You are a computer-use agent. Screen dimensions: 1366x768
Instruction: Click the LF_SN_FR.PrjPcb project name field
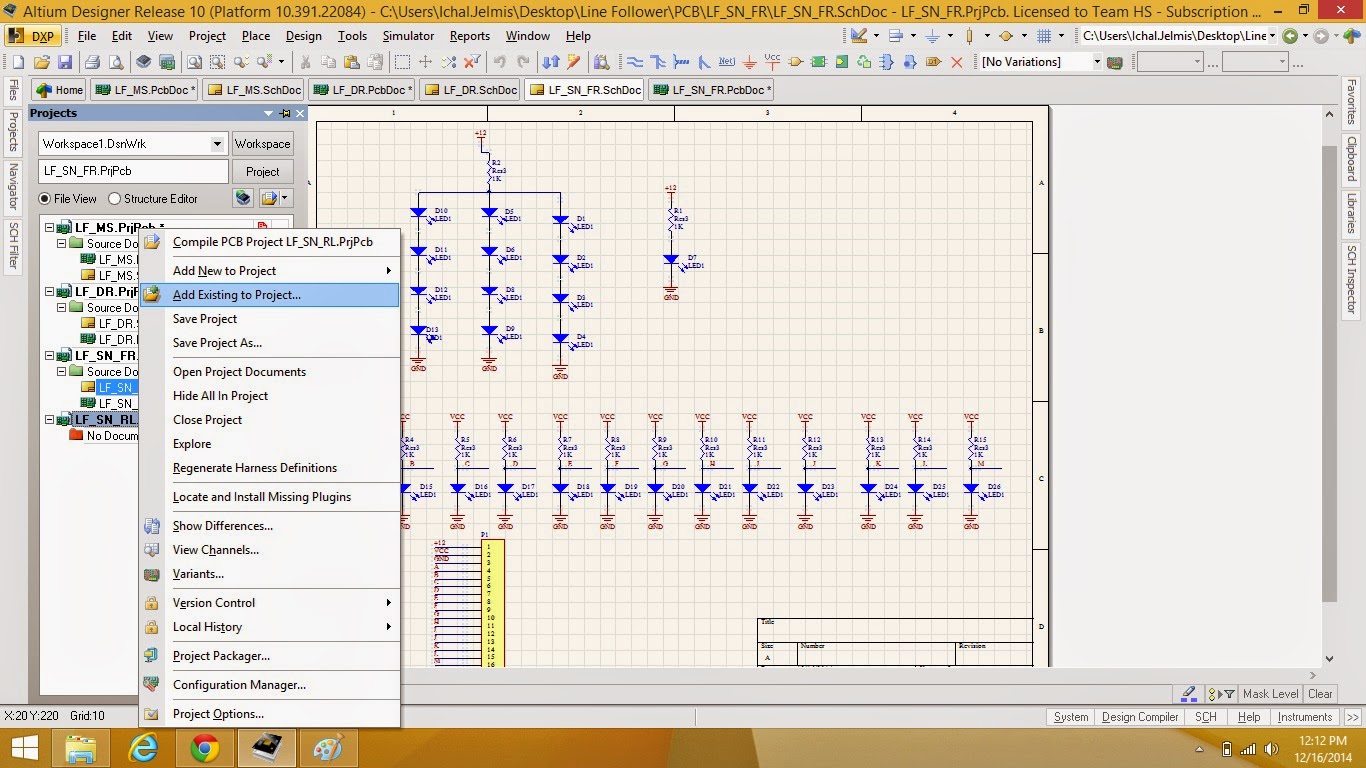click(133, 171)
